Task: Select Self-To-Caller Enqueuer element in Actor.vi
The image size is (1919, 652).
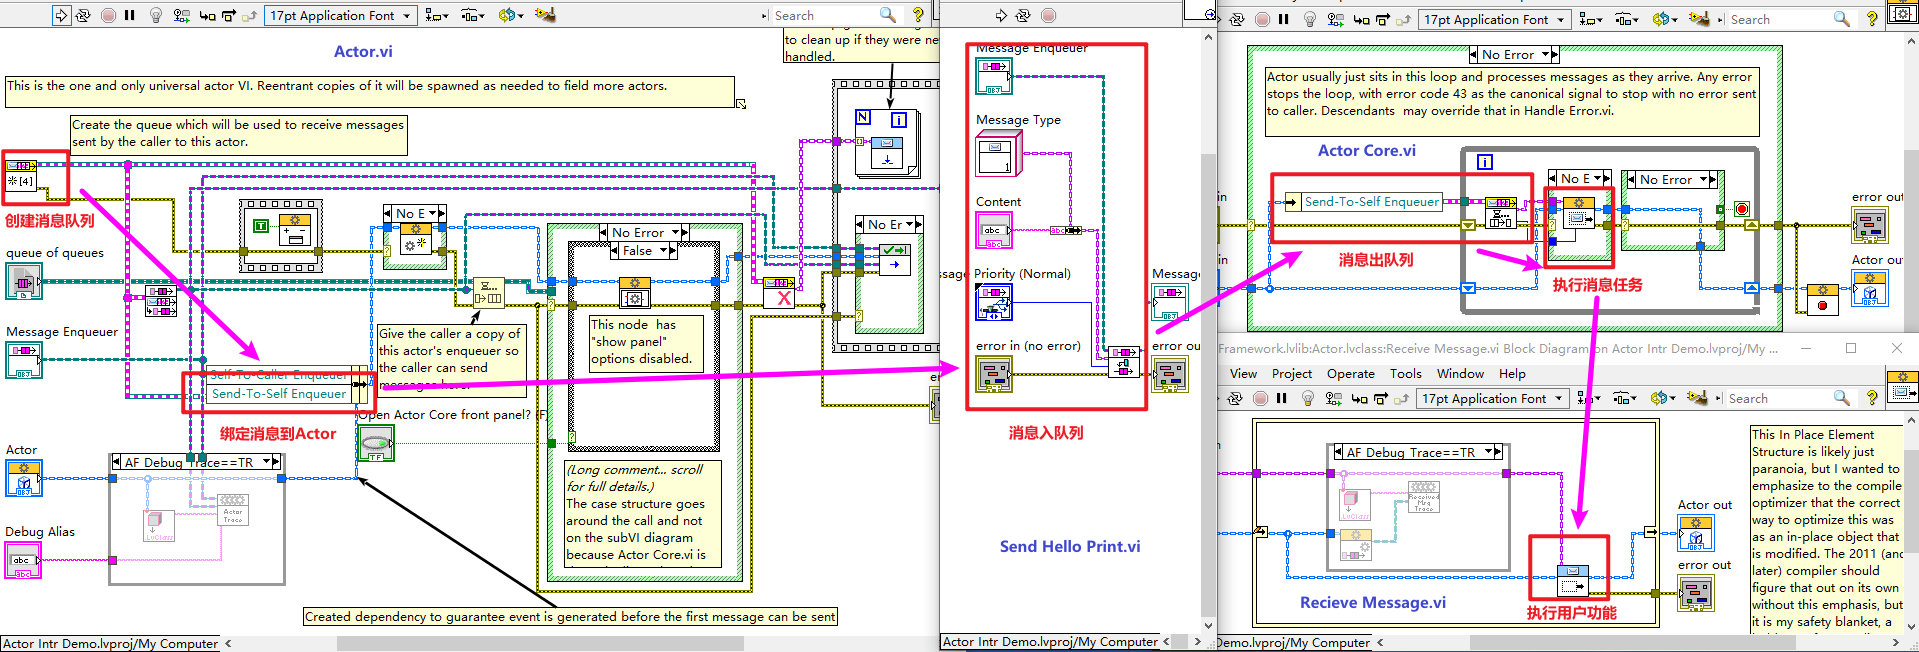Action: click(279, 375)
